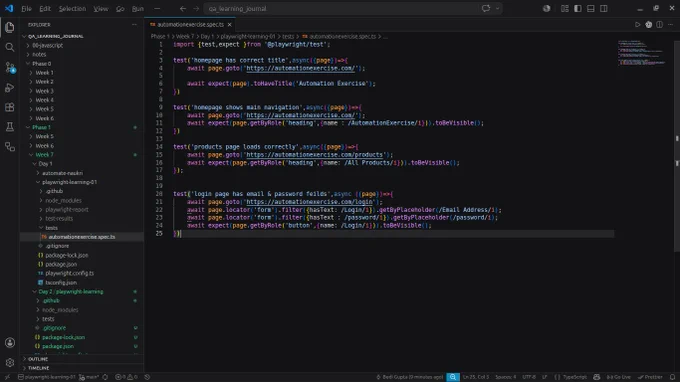Open the View menu
The height and width of the screenshot is (382, 680).
tap(101, 9)
